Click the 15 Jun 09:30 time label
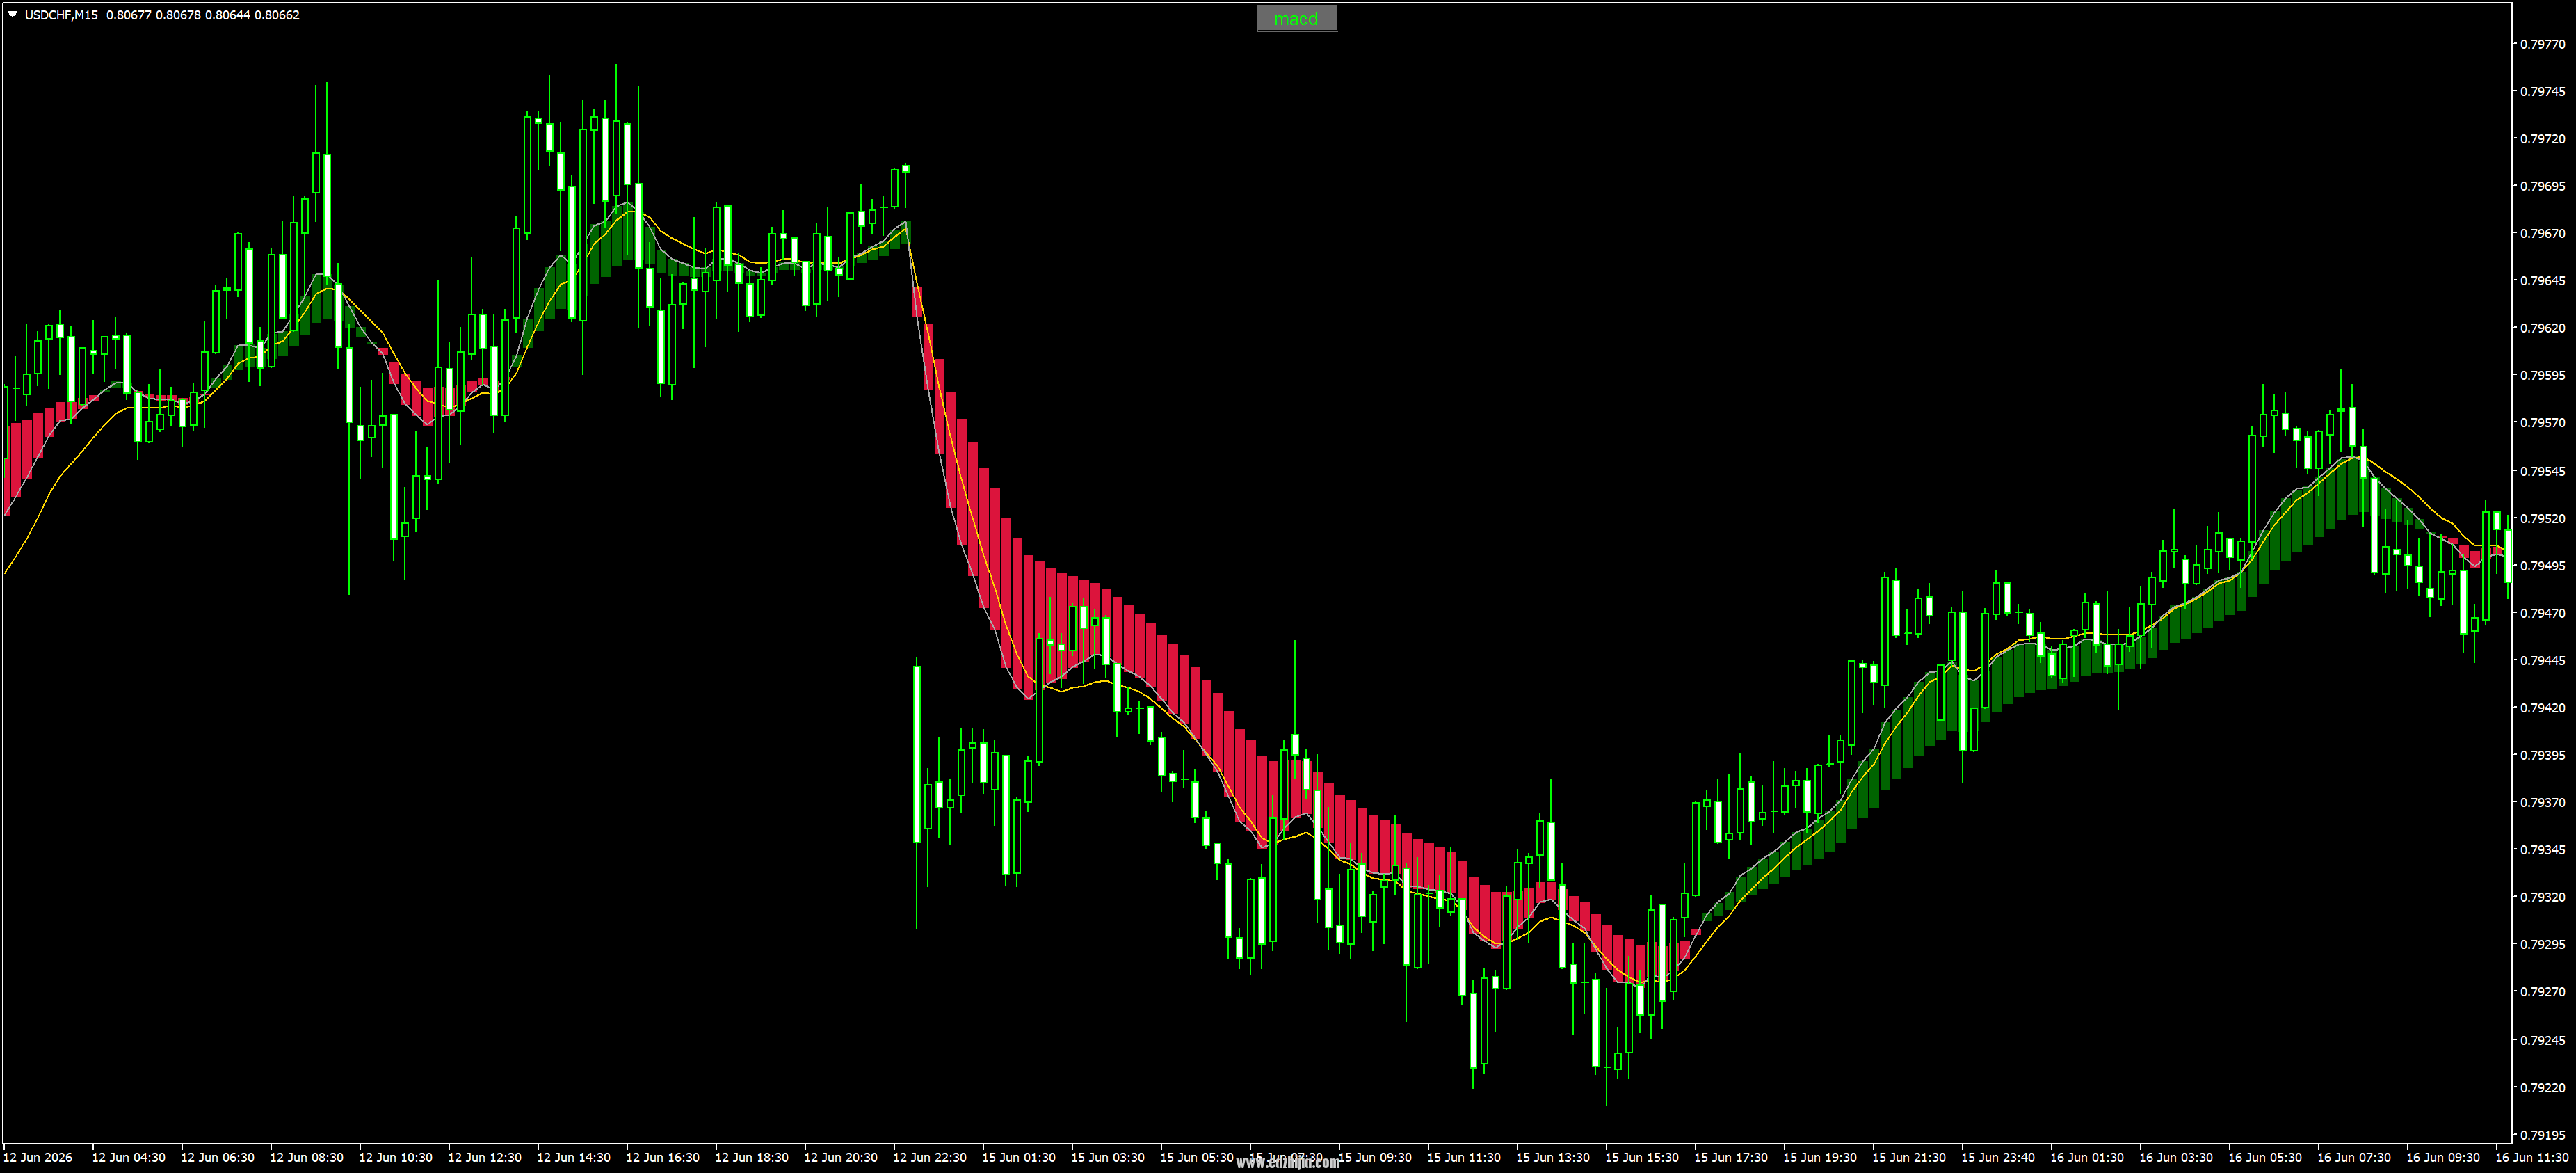The width and height of the screenshot is (2576, 1173). point(1375,1158)
